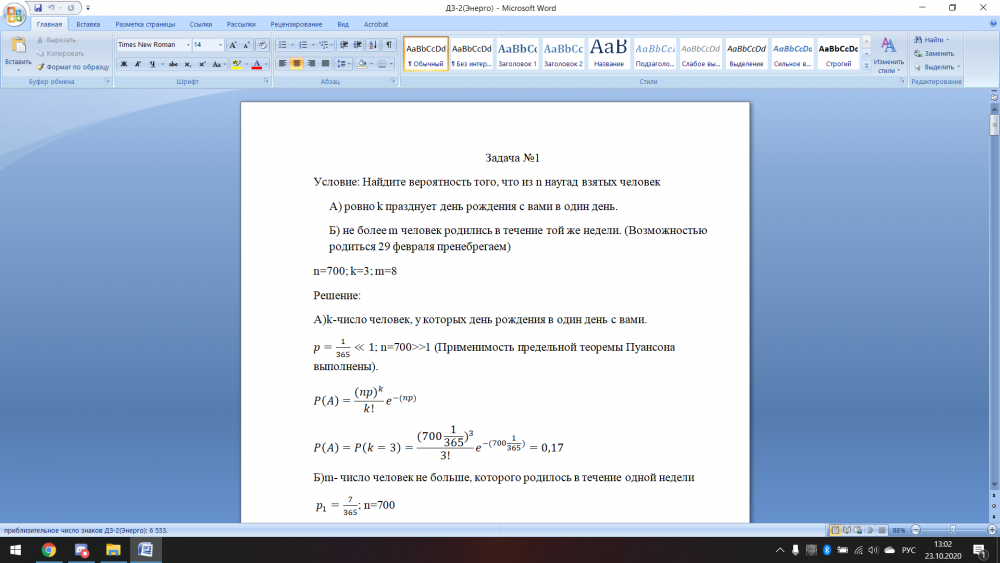
Task: Switch to Full Screen Reading view
Action: pyautogui.click(x=847, y=530)
